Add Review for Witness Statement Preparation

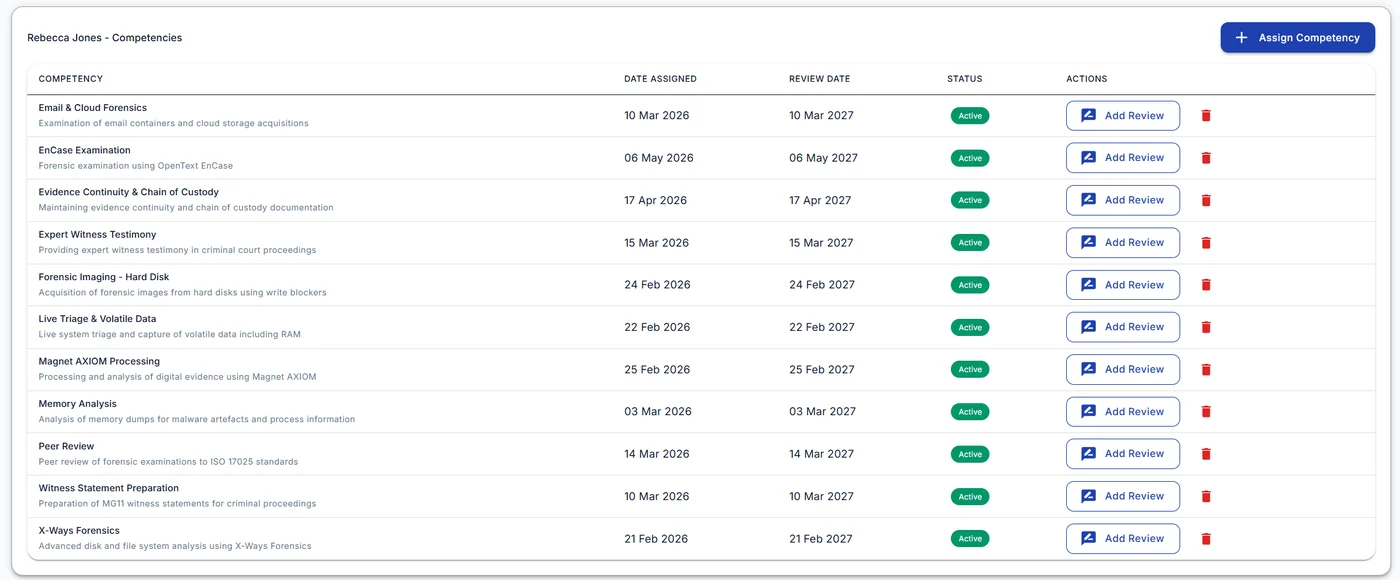tap(1122, 496)
